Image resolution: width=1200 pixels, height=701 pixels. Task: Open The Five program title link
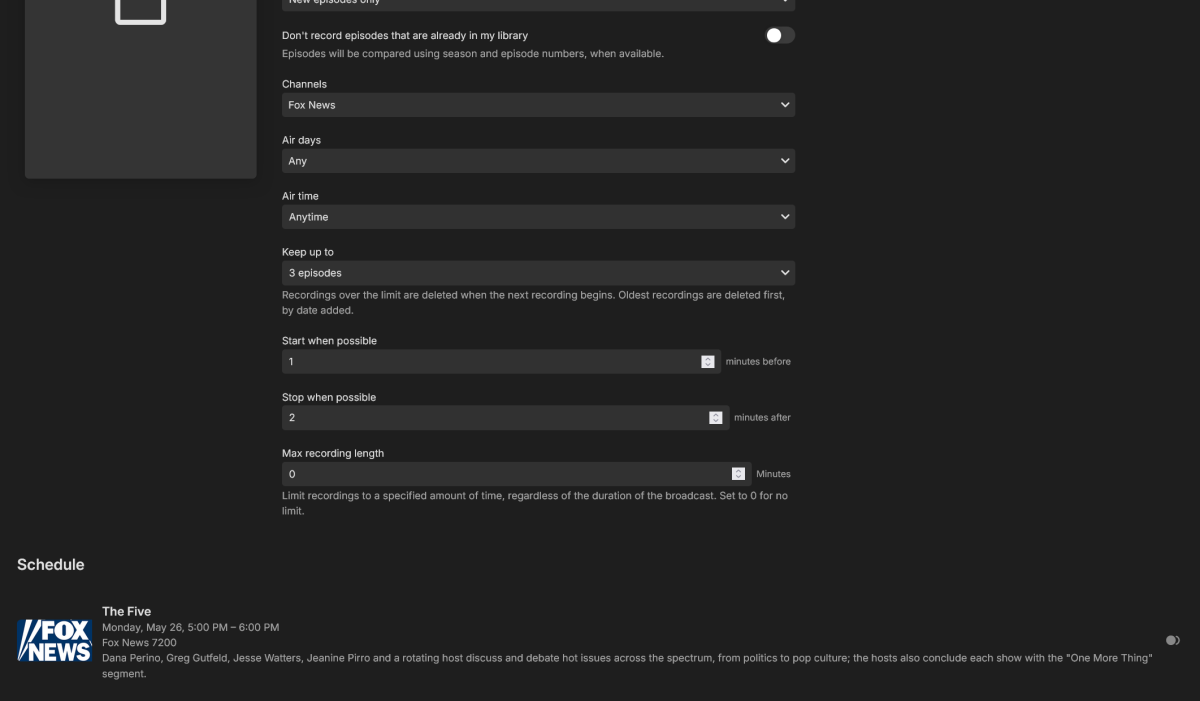126,611
